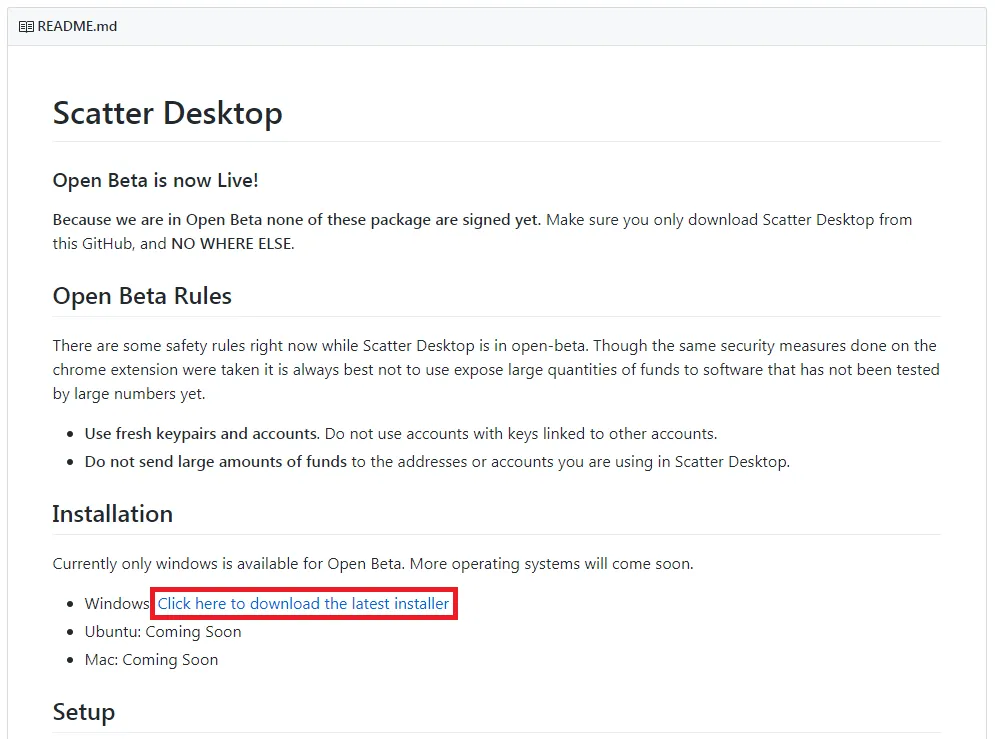Viewport: 995px width, 739px height.
Task: Click 'Ubuntu: Coming Soon' list item
Action: [x=163, y=632]
